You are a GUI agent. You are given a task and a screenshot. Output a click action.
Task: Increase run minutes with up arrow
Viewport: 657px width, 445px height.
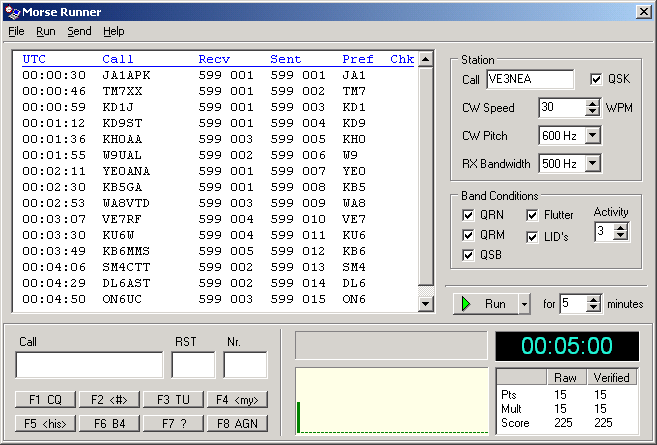593,298
